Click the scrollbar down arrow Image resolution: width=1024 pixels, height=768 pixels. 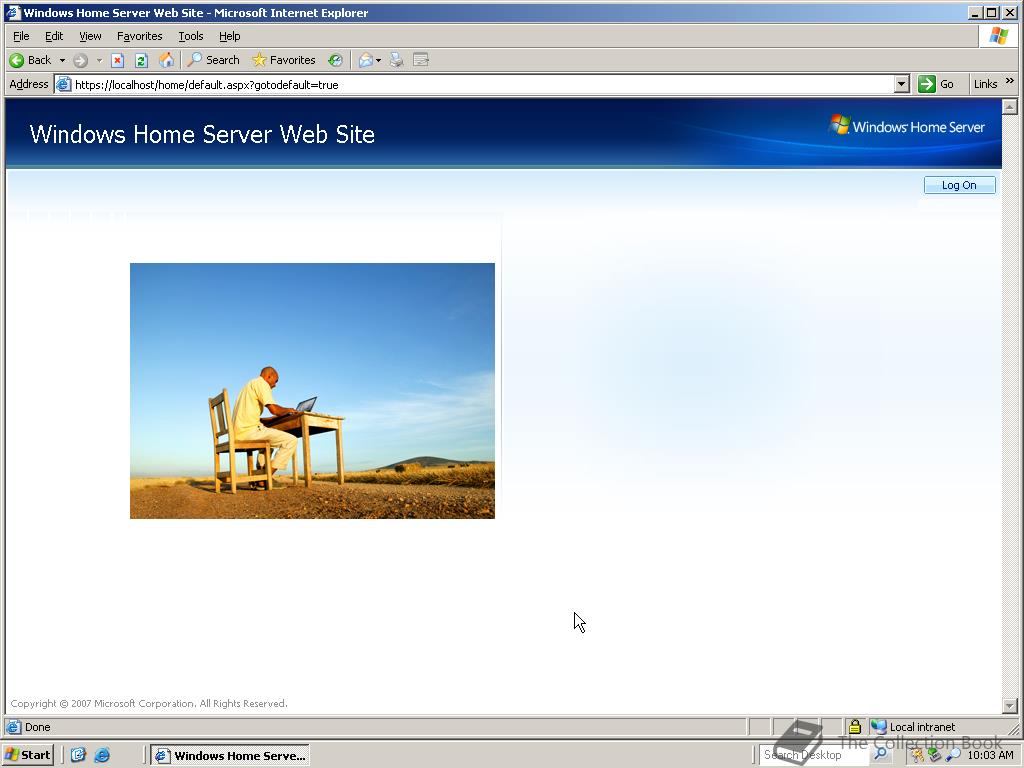[1010, 706]
